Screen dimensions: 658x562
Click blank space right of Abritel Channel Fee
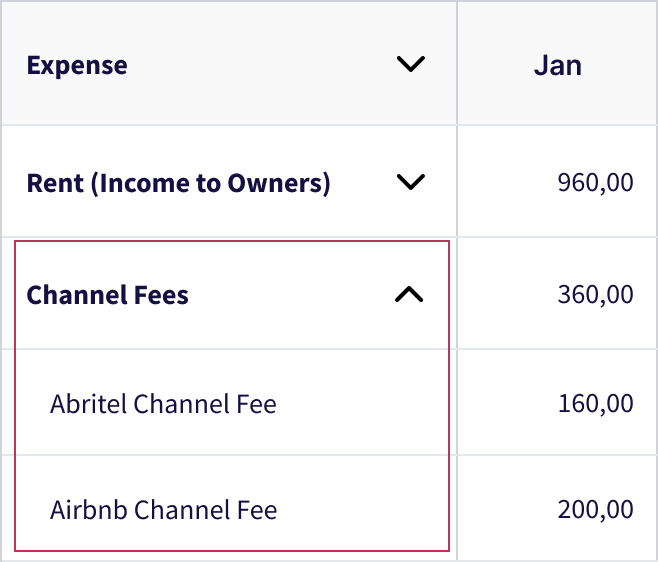pos(360,404)
